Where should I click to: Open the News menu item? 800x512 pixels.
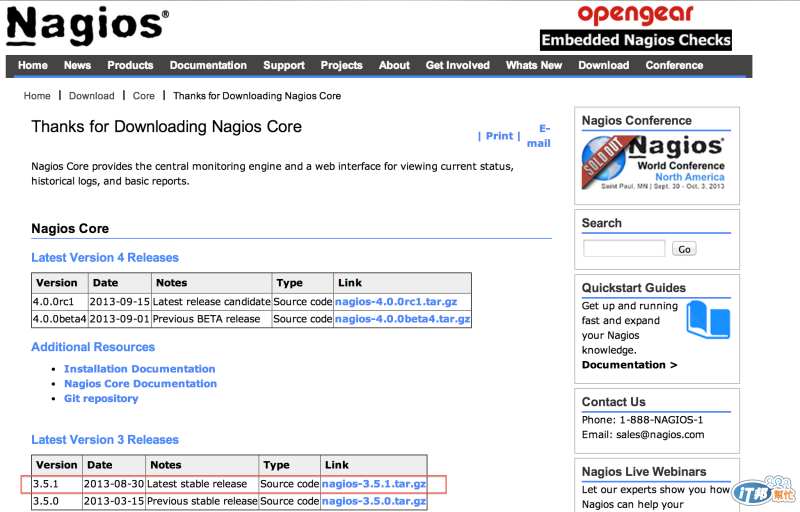point(78,65)
